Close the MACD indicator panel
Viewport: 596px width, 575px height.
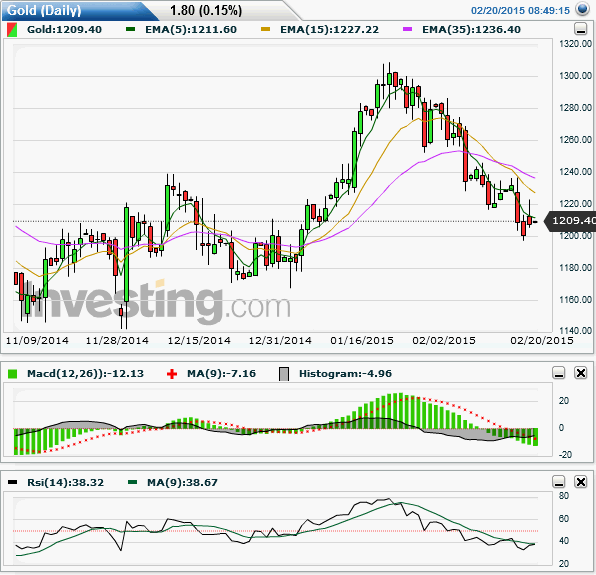580,373
